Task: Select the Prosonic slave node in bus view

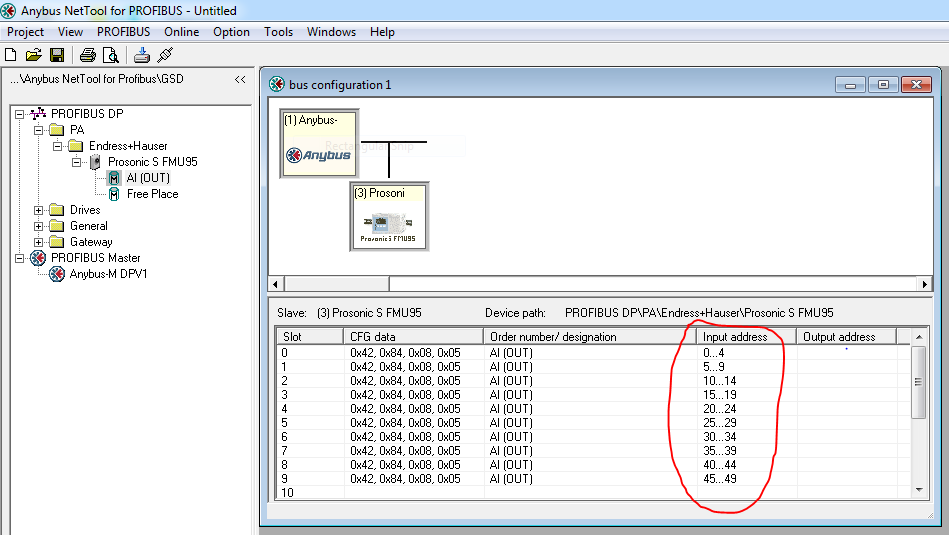Action: point(389,217)
